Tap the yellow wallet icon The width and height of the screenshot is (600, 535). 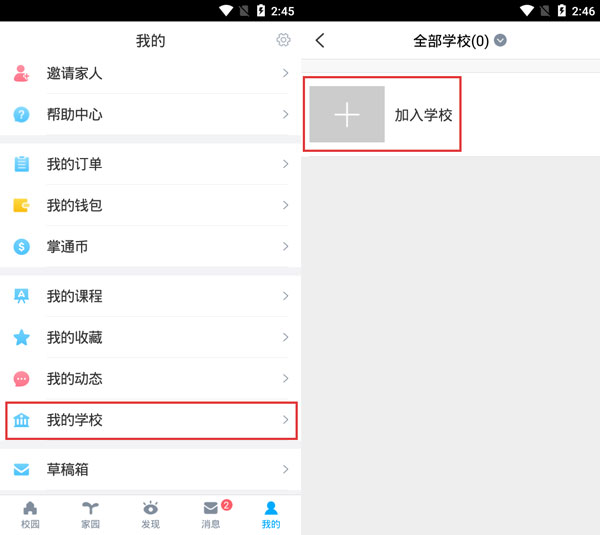(21, 205)
